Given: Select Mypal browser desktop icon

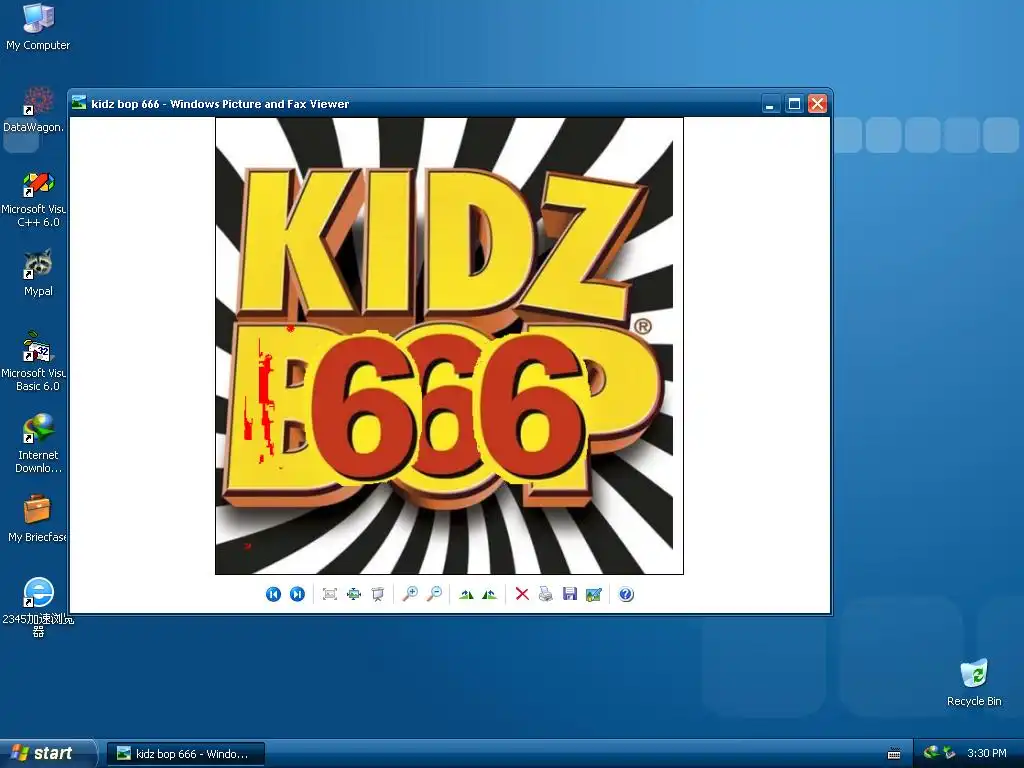Looking at the screenshot, I should tap(38, 273).
